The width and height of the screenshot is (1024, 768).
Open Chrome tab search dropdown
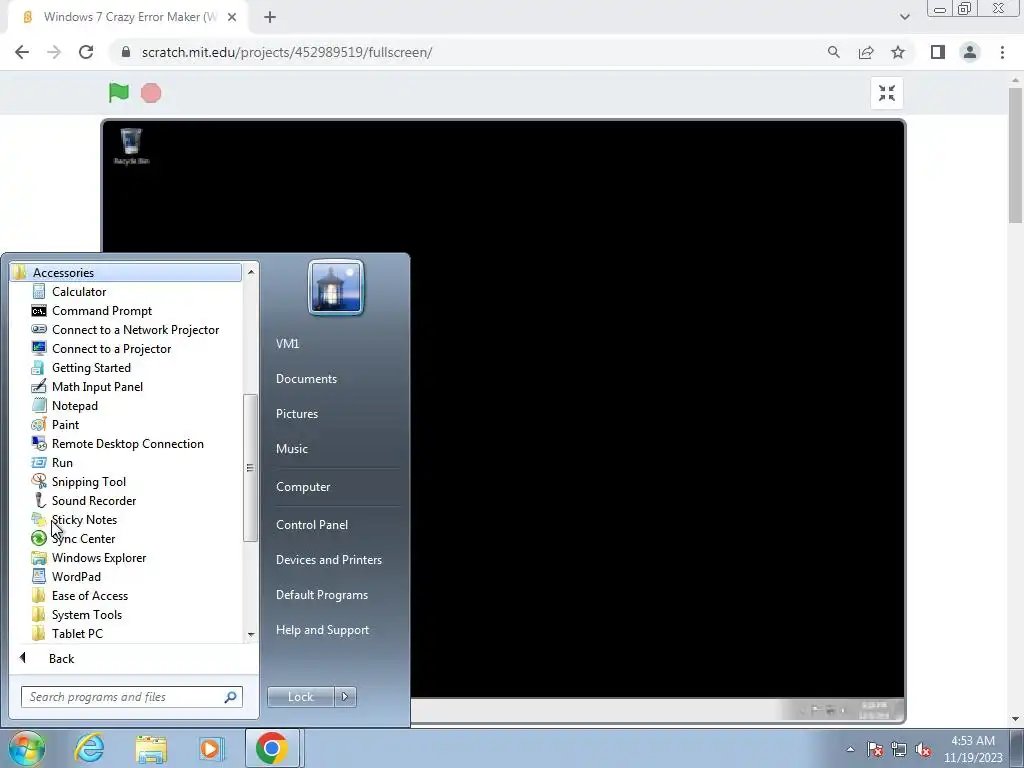tap(904, 17)
